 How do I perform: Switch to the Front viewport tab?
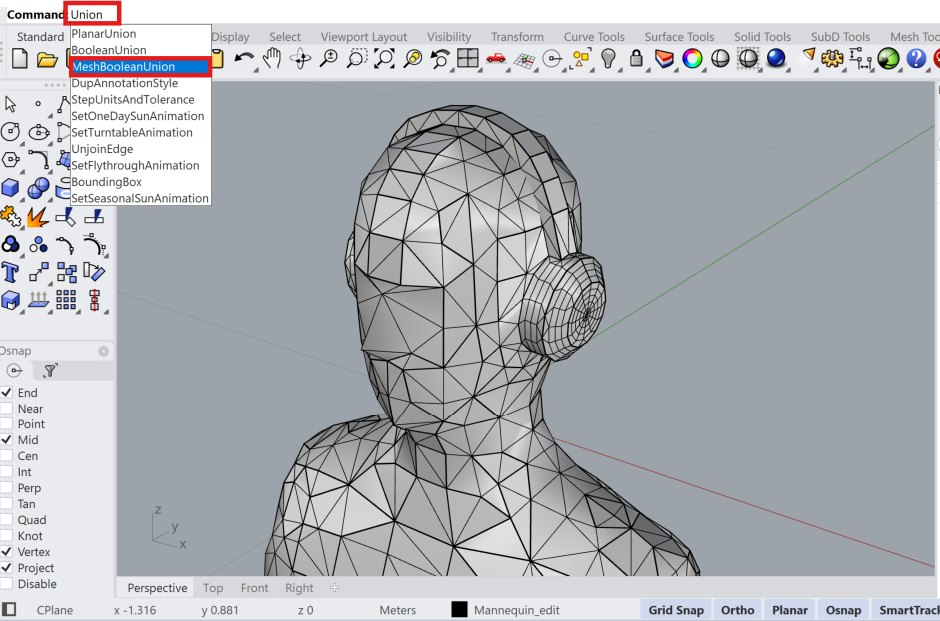point(254,588)
